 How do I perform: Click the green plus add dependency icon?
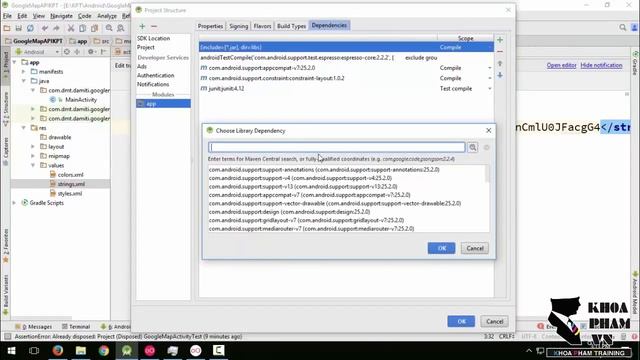(500, 40)
